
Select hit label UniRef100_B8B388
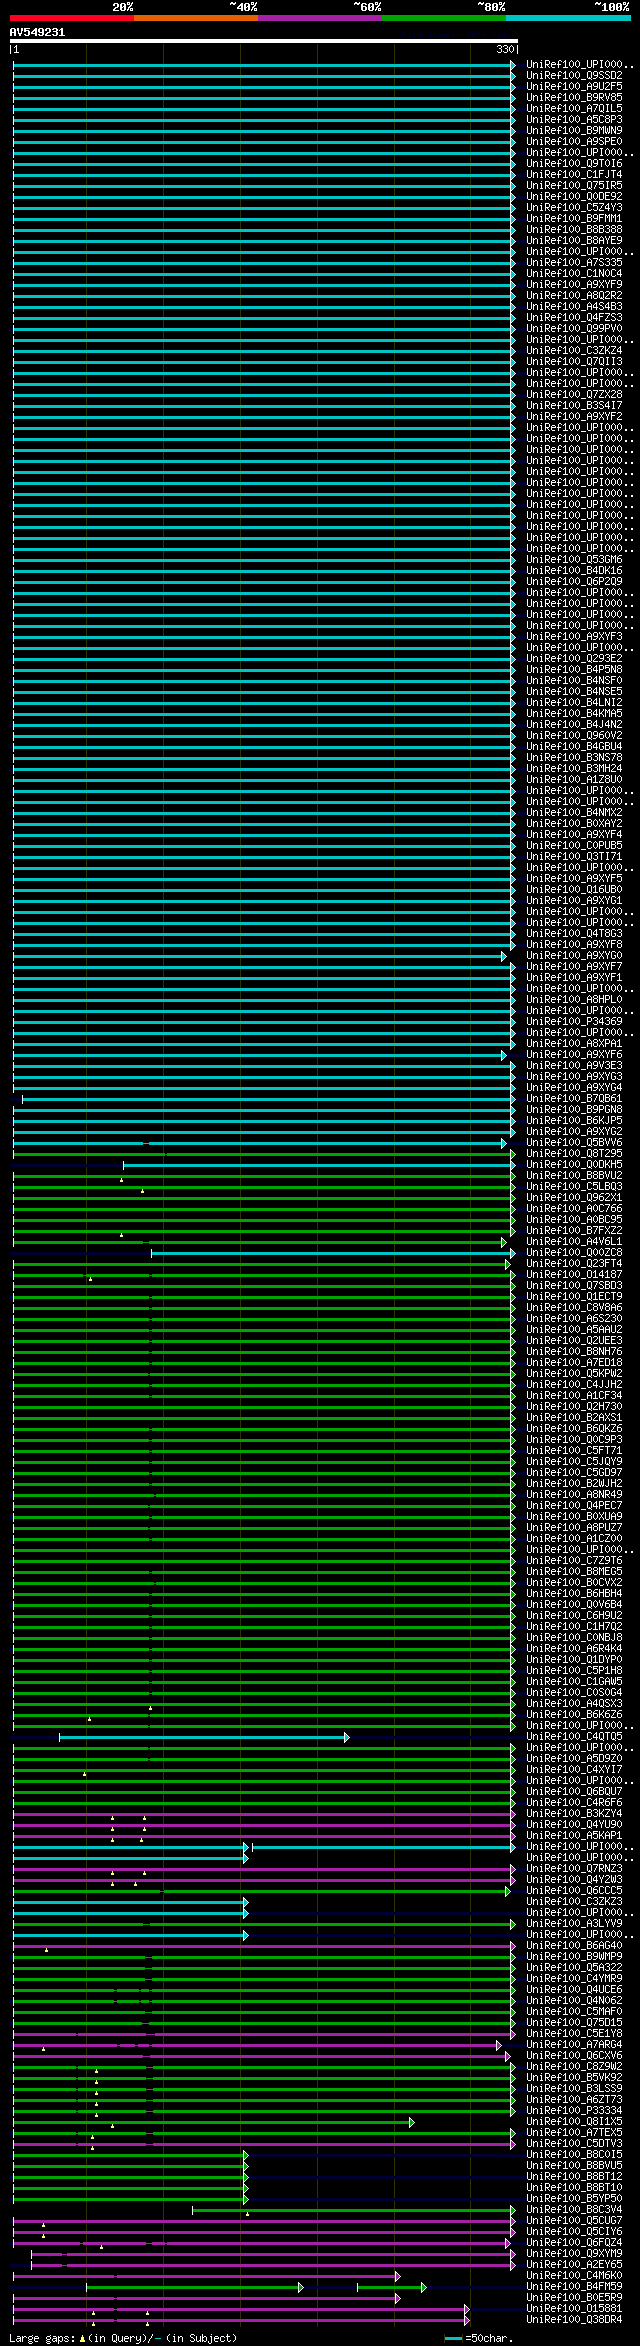click(574, 229)
